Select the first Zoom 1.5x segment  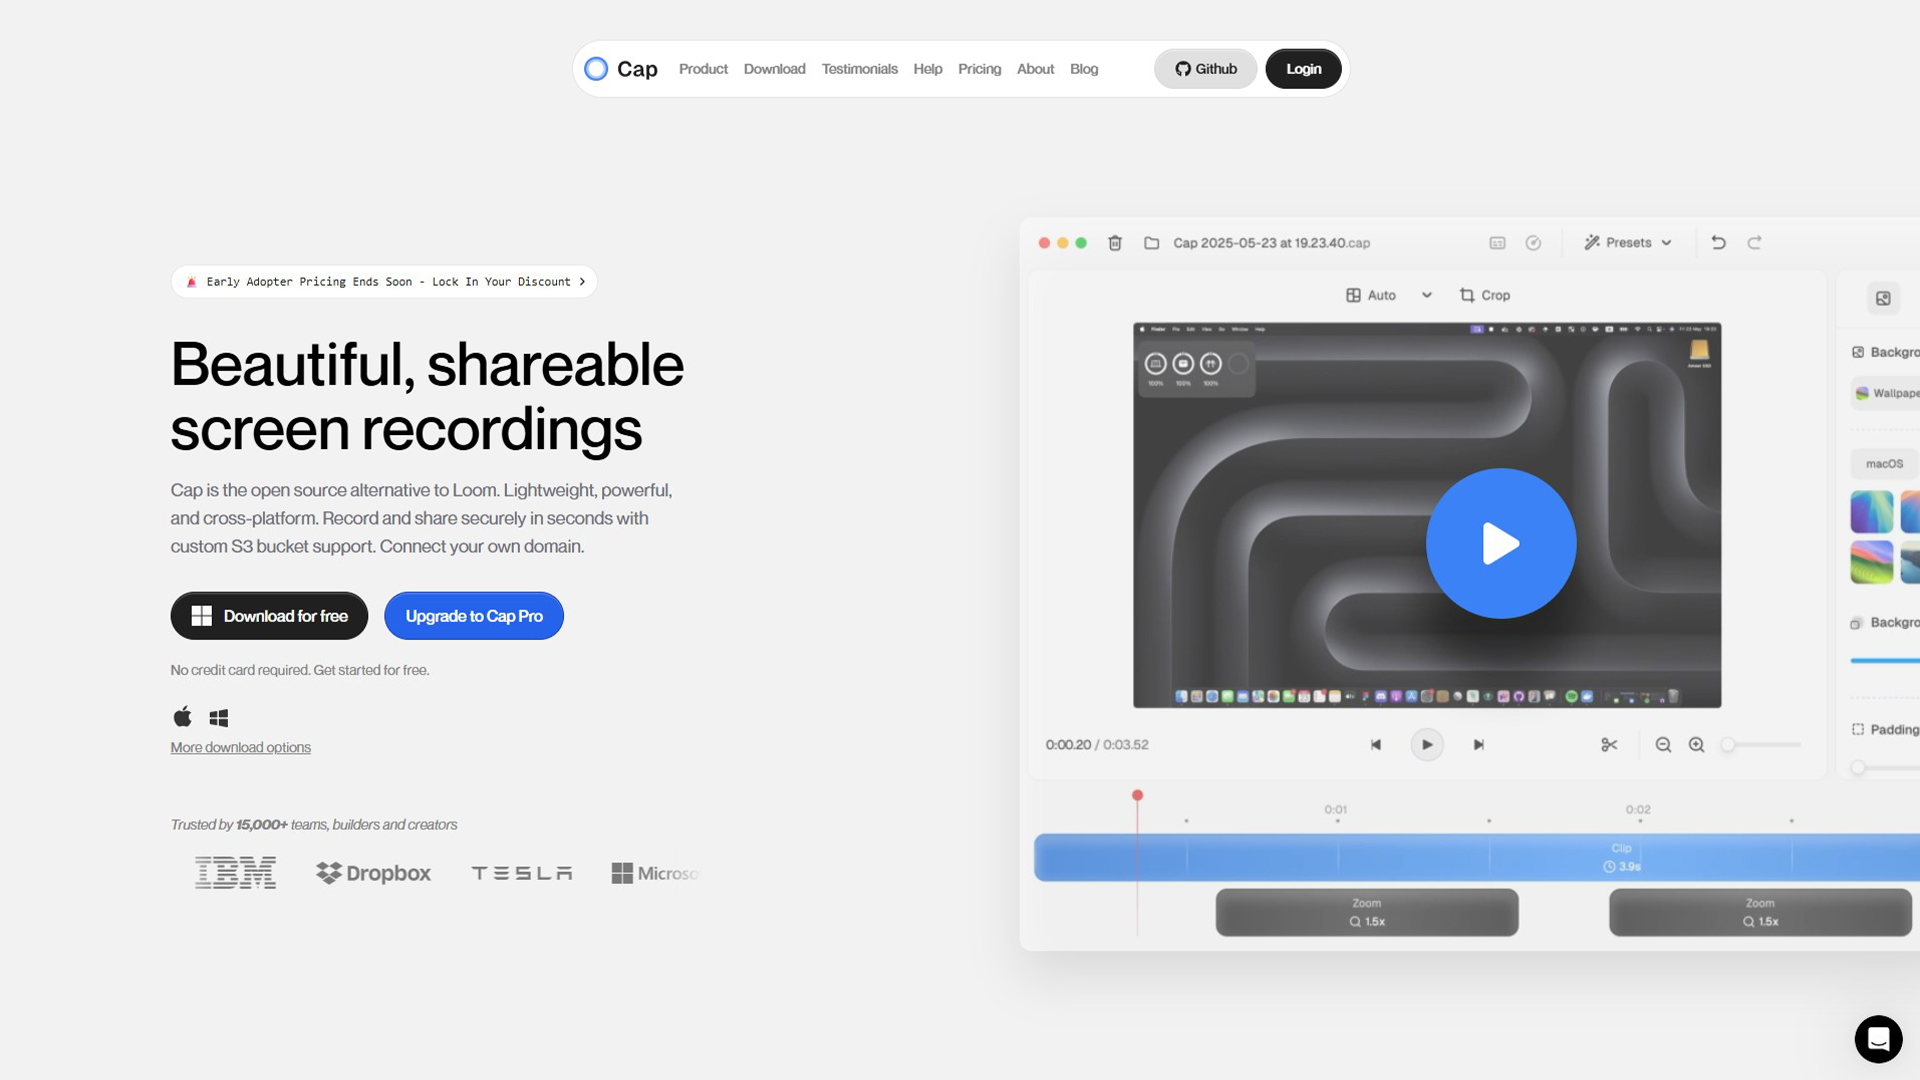point(1367,913)
